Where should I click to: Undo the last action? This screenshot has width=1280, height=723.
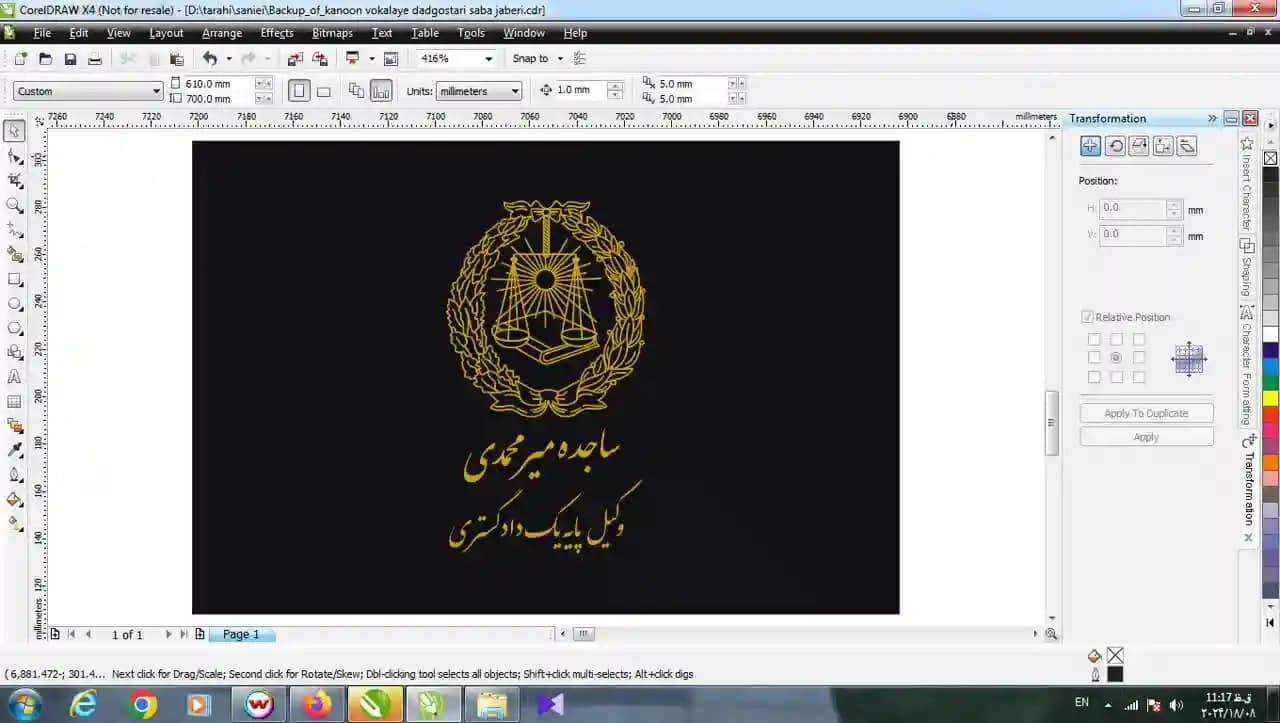point(210,59)
